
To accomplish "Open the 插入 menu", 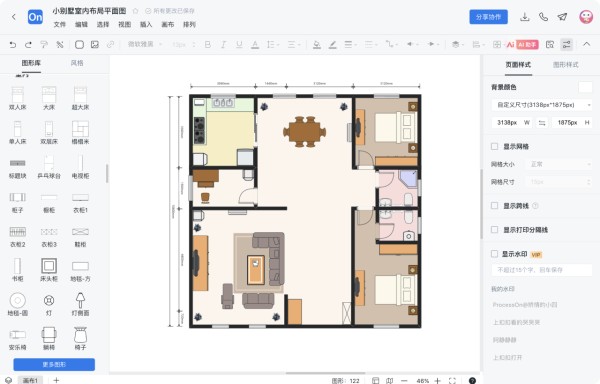I will tap(146, 24).
